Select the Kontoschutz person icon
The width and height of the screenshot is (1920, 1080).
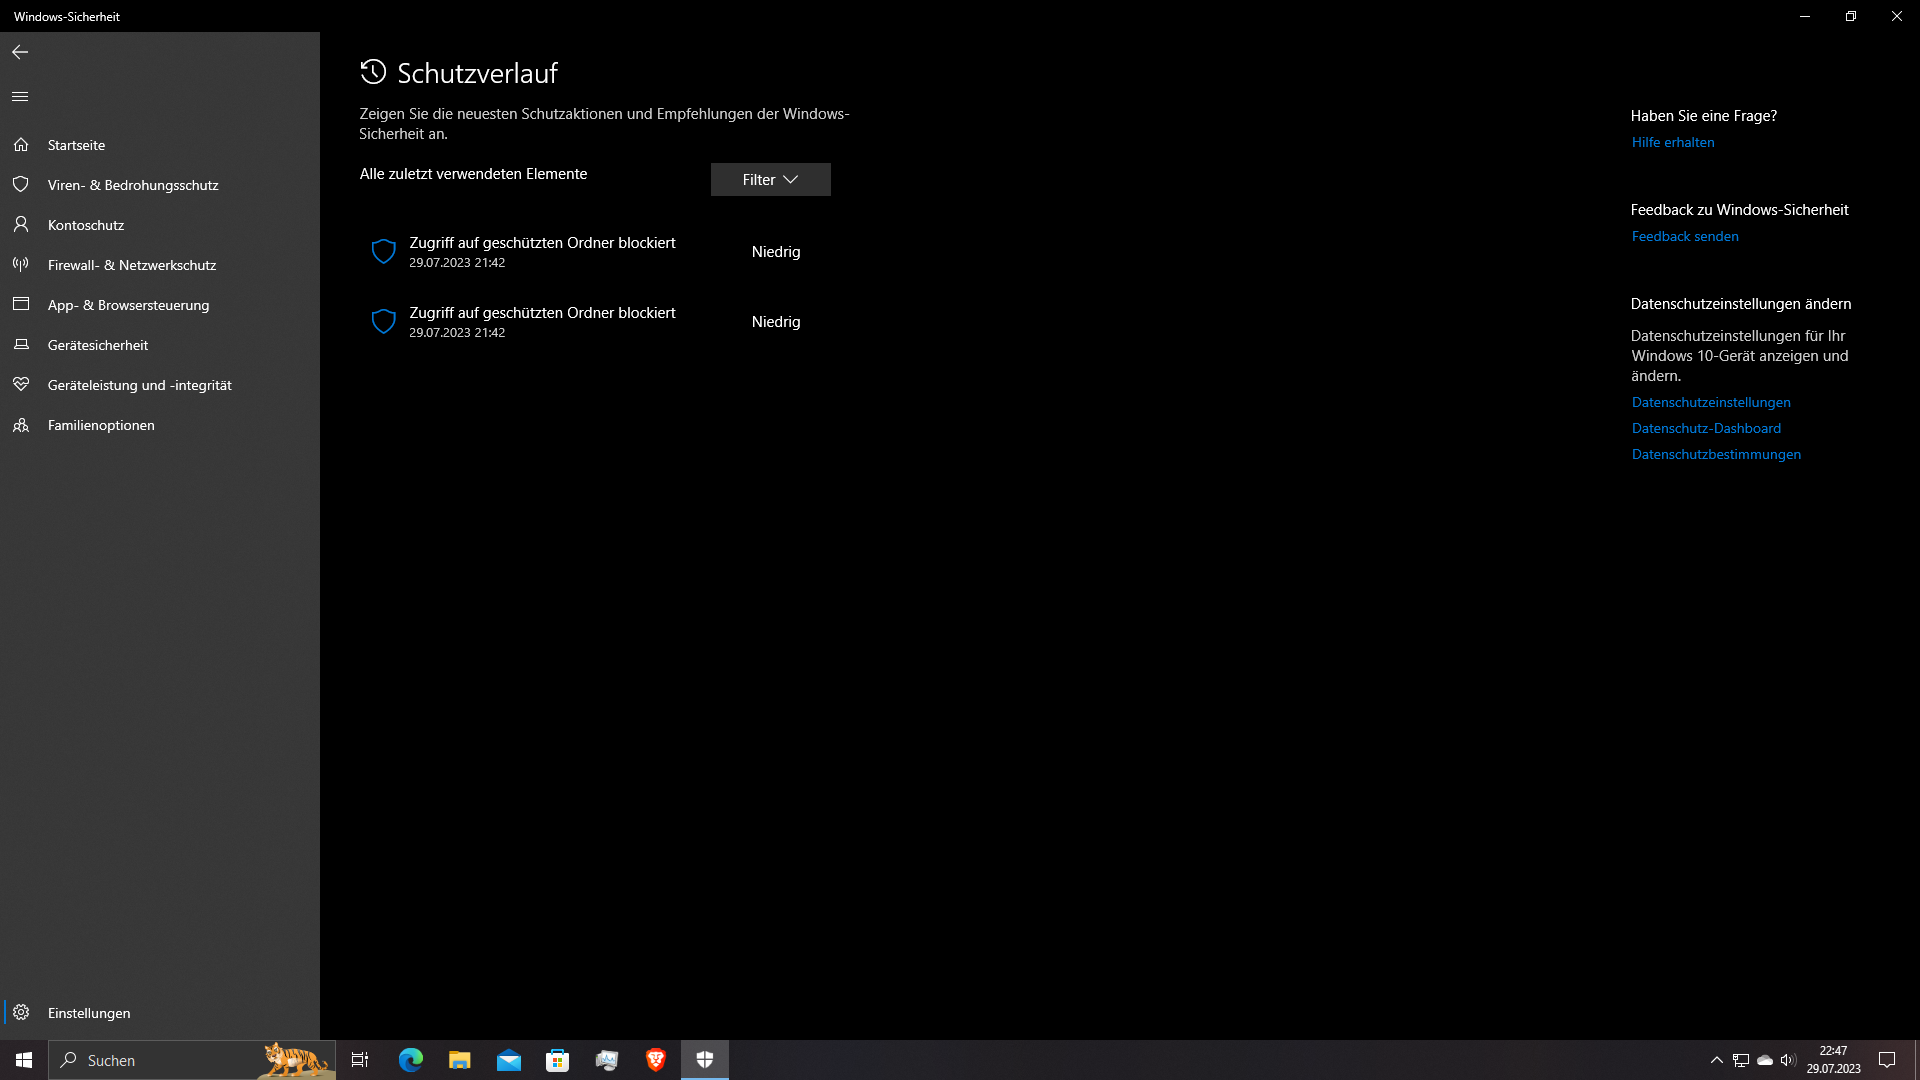tap(22, 224)
